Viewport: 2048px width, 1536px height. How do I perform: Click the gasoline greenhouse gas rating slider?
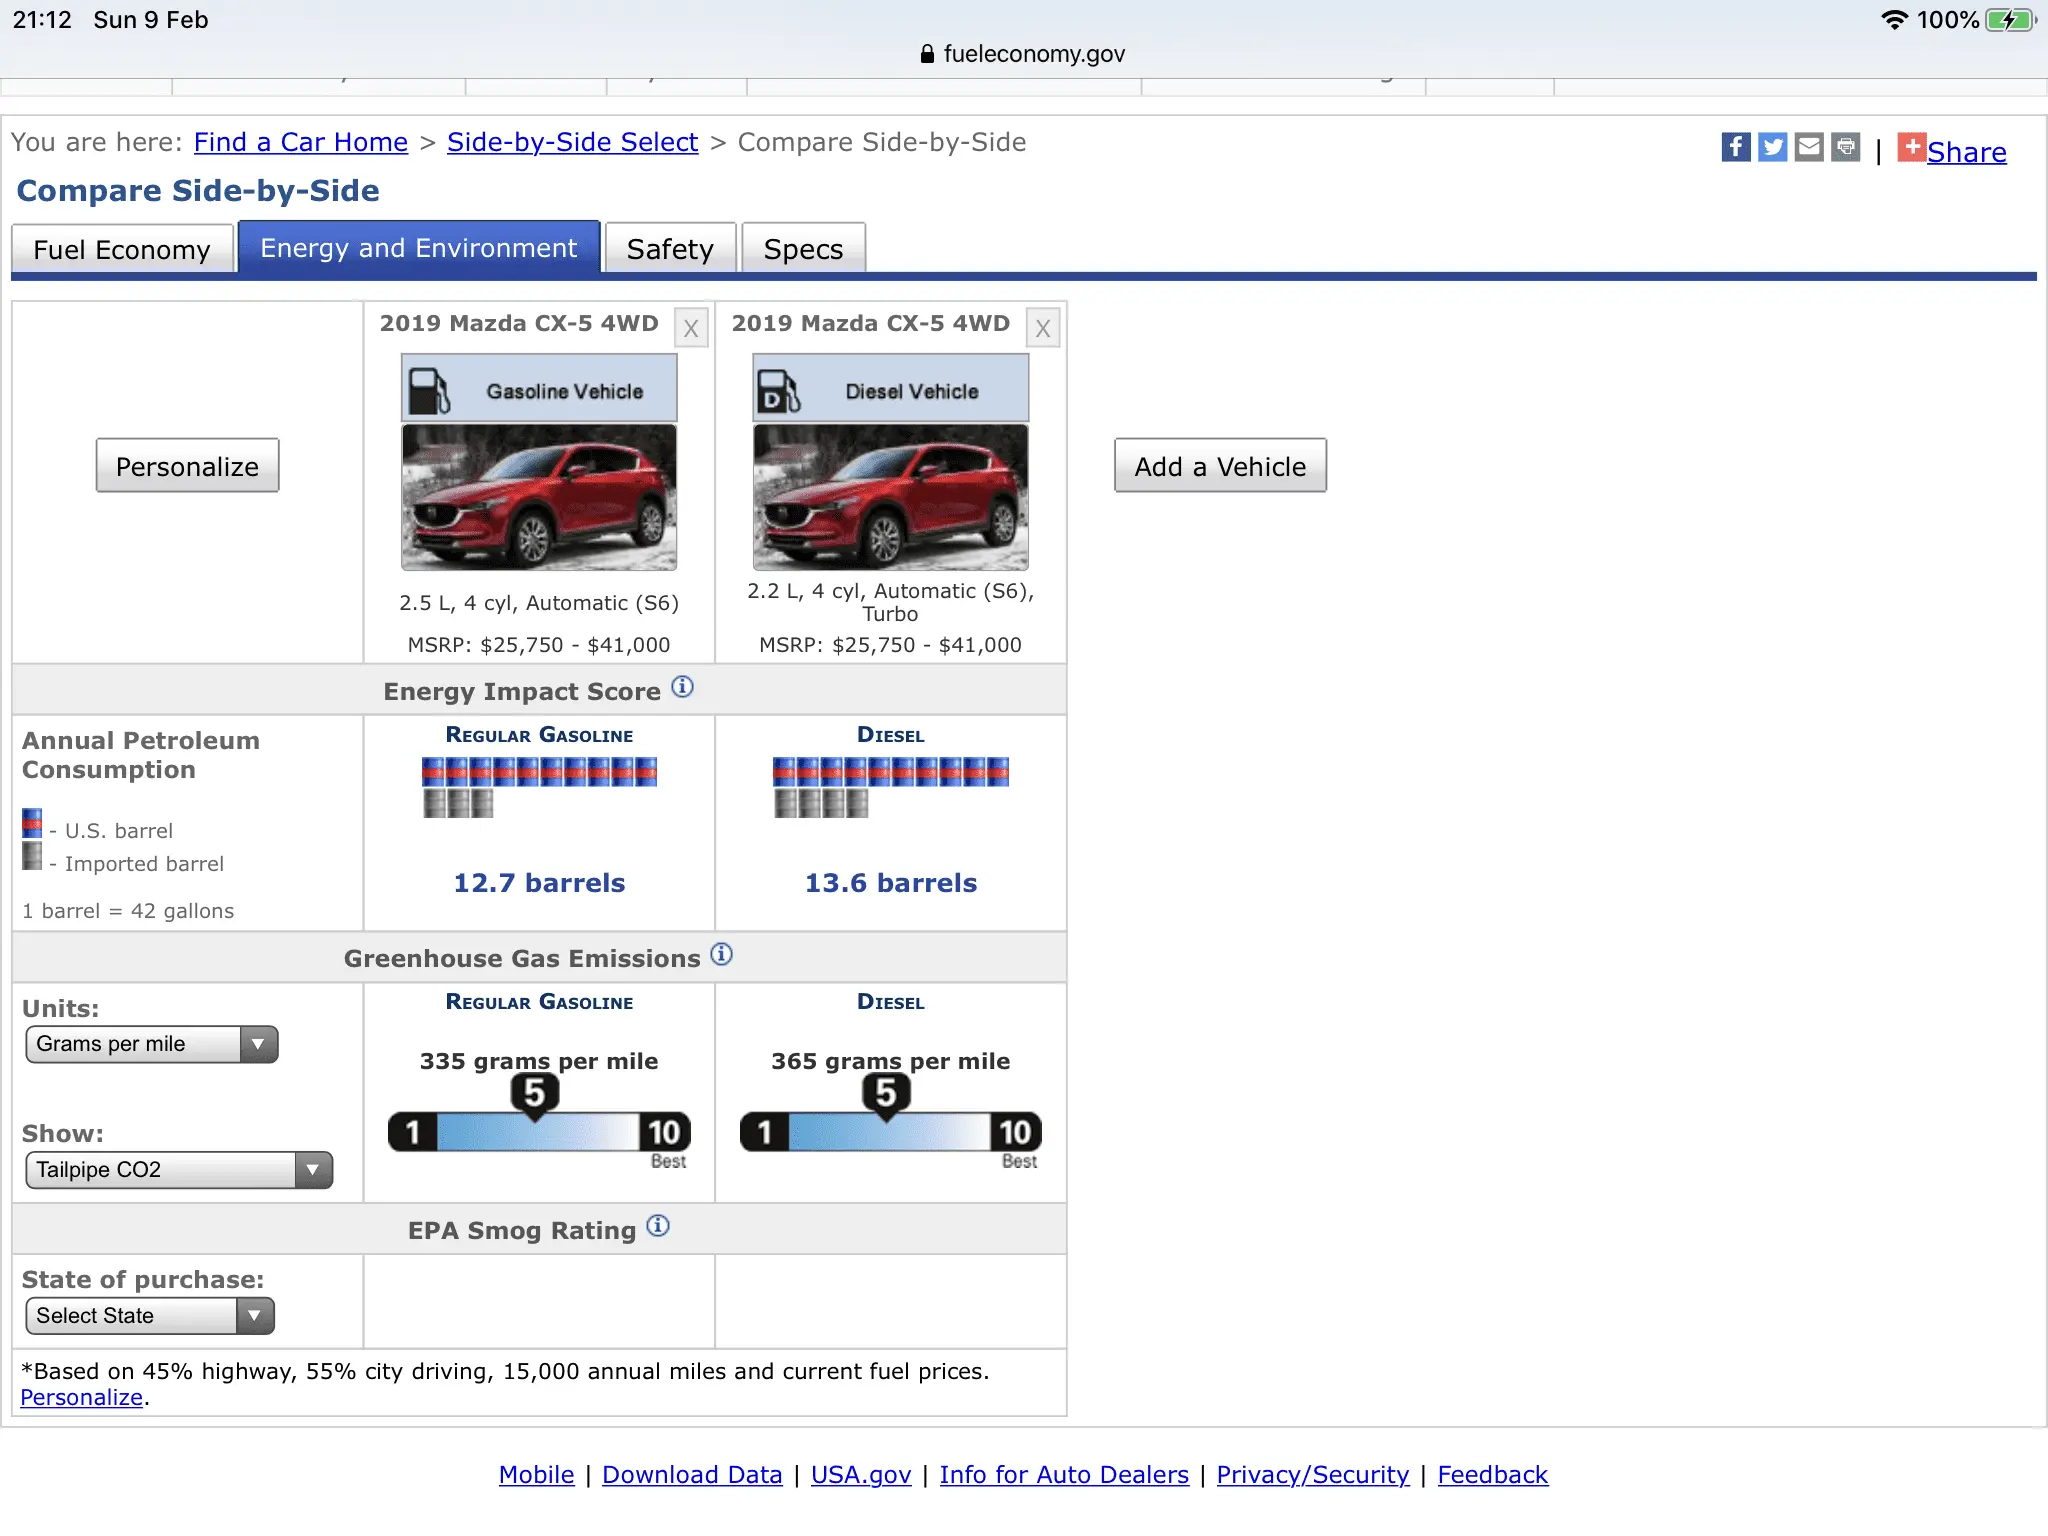[539, 1120]
